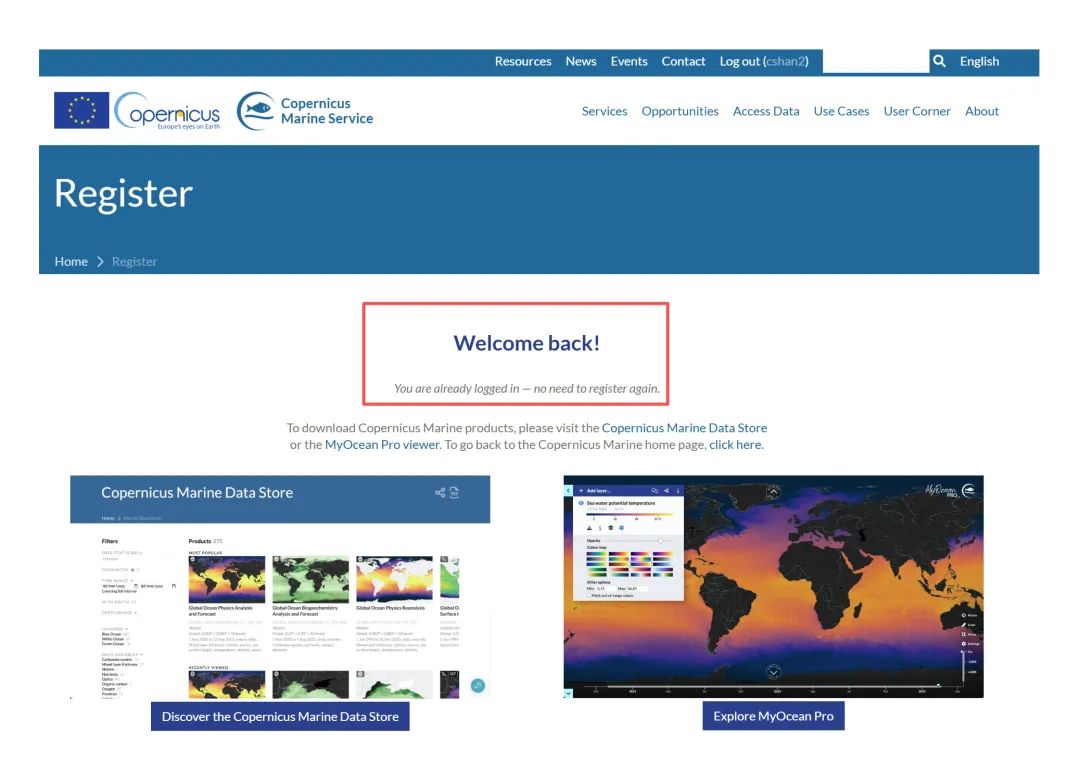The width and height of the screenshot is (1080, 760).
Task: Open the MyOcean Pro world map thumbnail
Action: (773, 586)
